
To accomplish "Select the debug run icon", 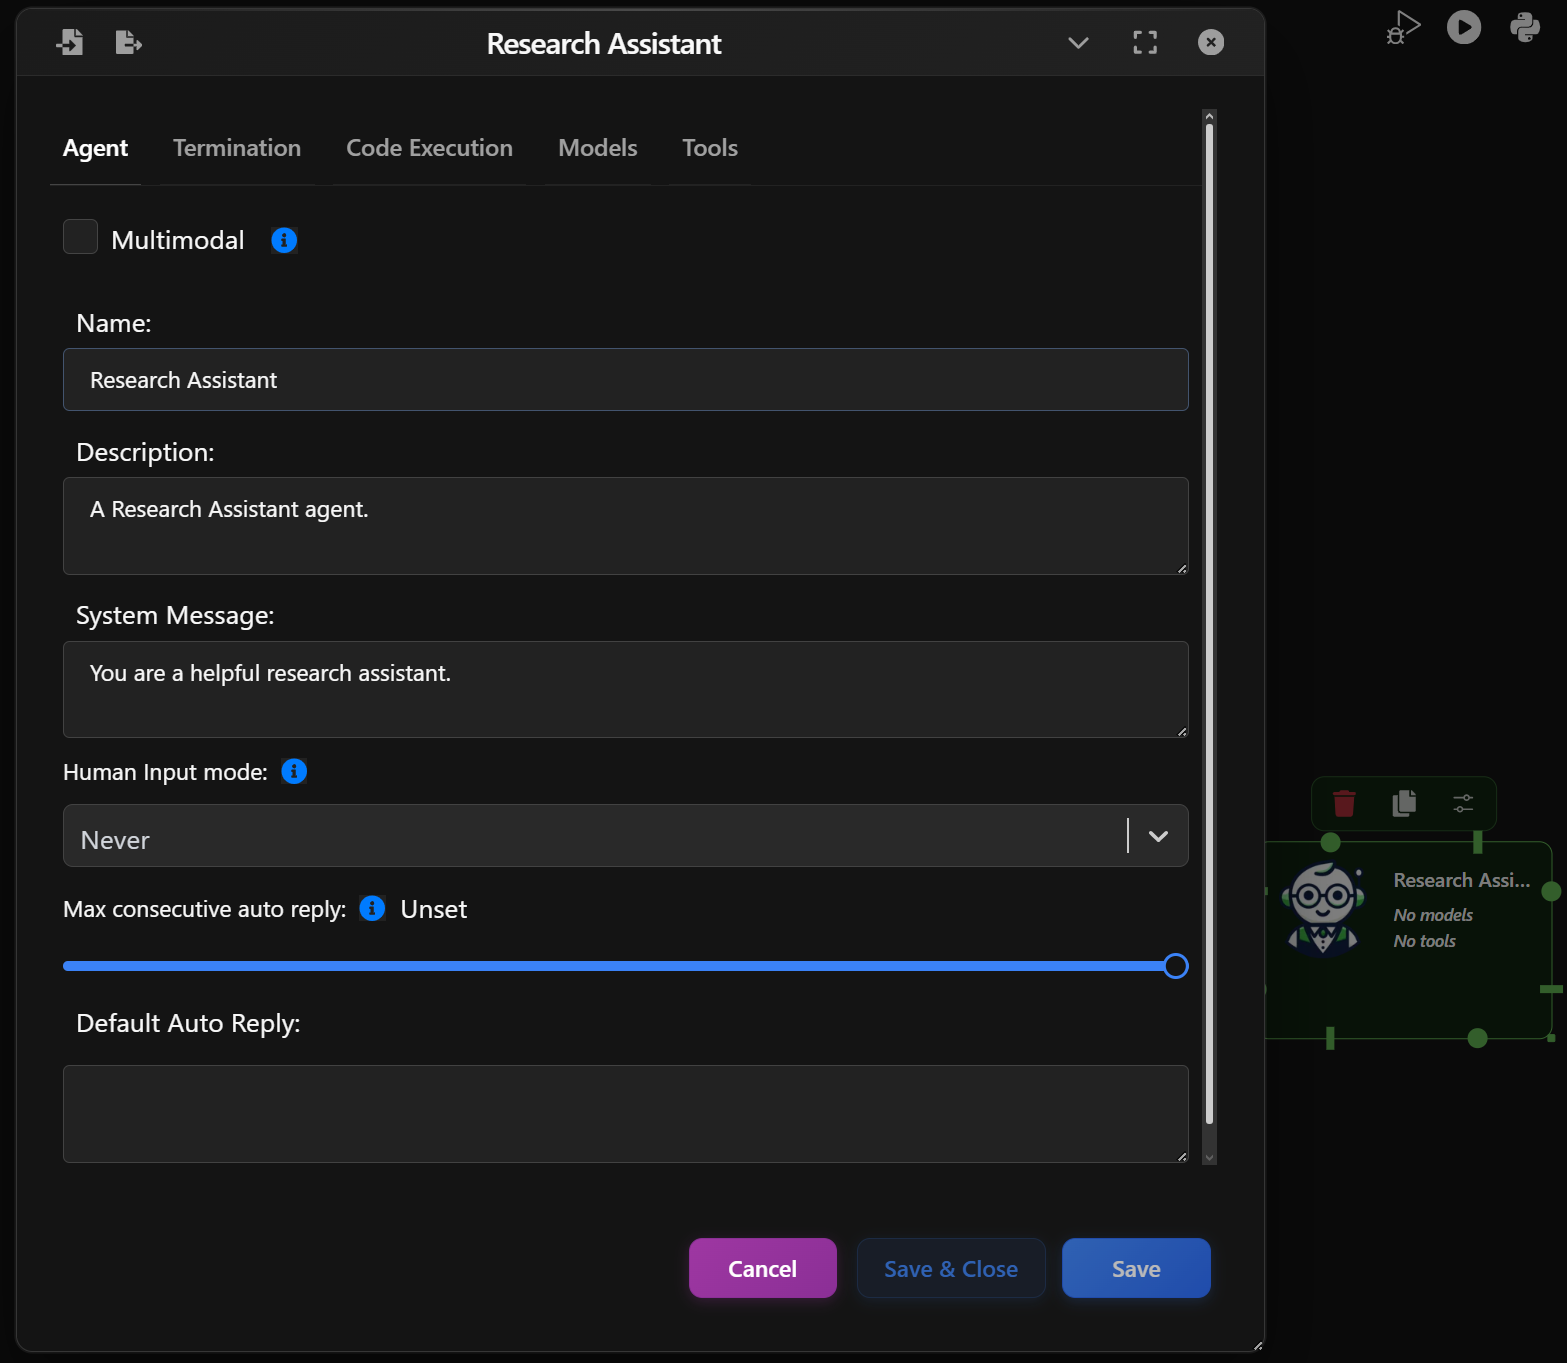I will [1402, 27].
